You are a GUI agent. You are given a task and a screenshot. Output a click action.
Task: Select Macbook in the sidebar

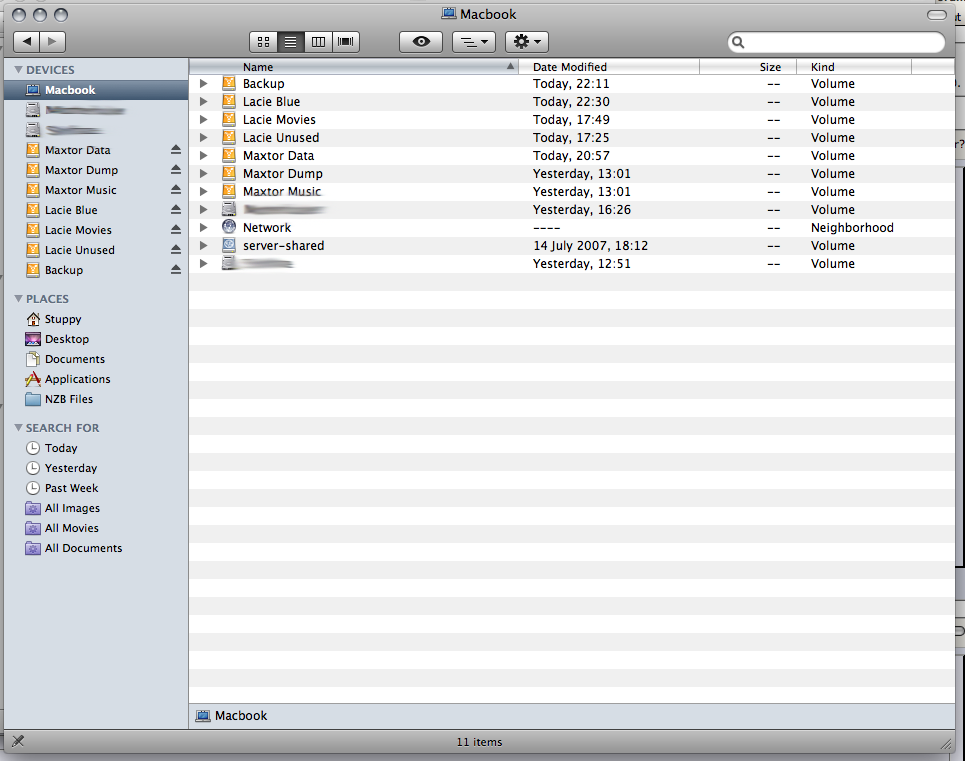tap(96, 90)
